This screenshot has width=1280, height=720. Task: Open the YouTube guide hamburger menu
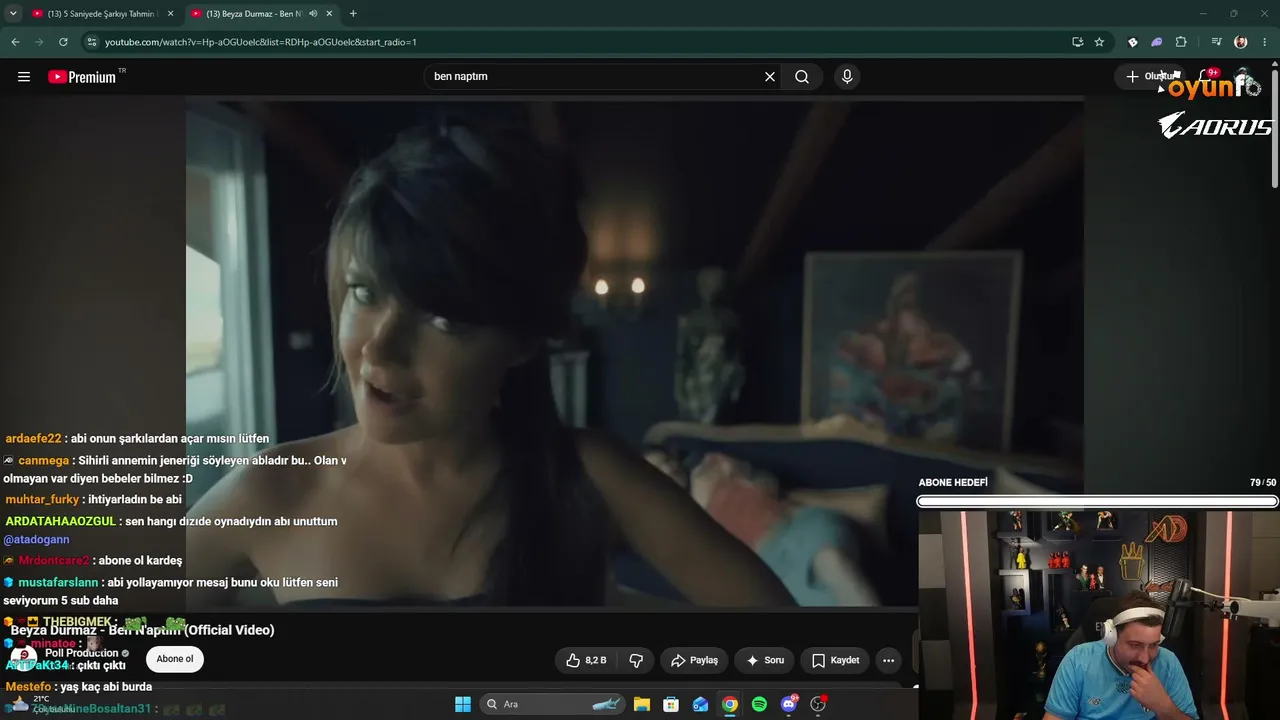(24, 77)
